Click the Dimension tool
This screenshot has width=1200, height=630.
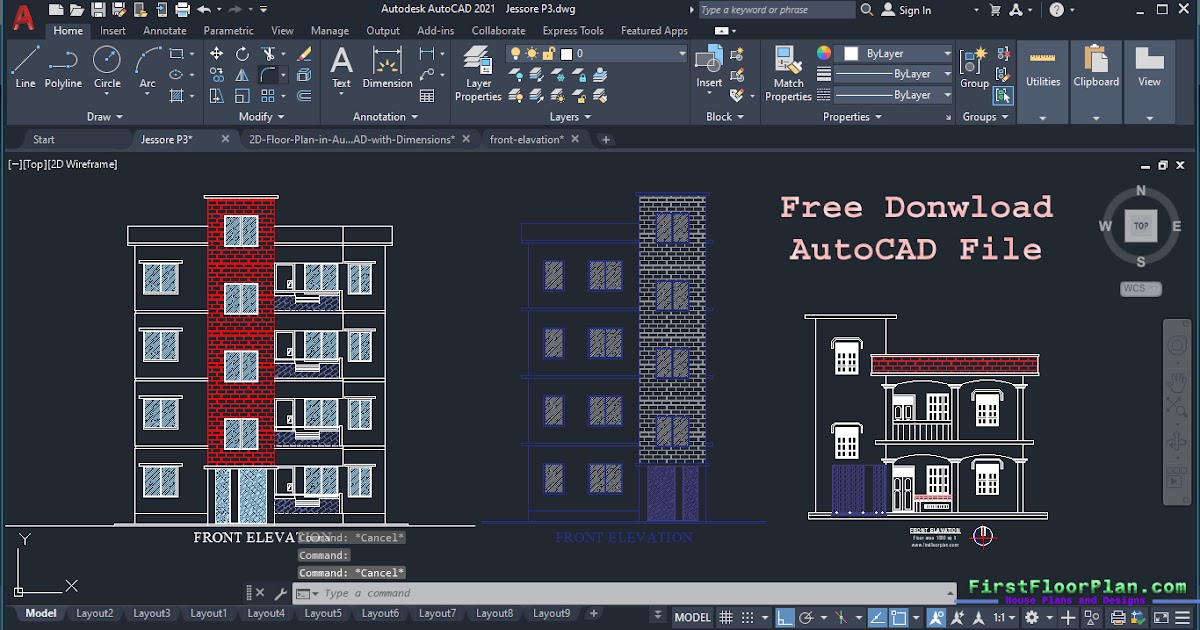387,66
